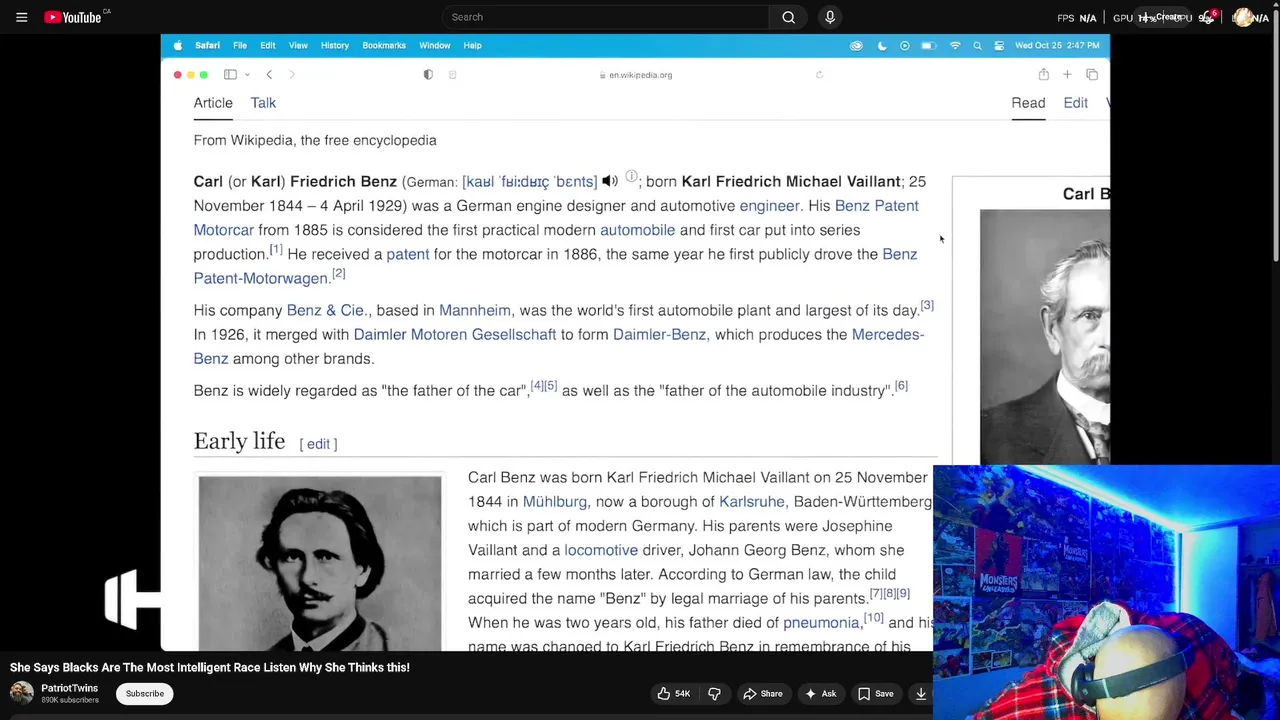Follow the Daimler-Benz link
This screenshot has height=720, width=1280.
659,335
